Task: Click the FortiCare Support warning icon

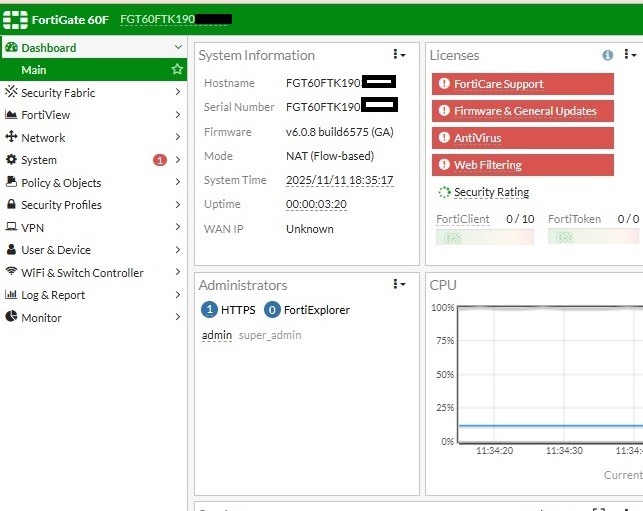Action: point(444,84)
